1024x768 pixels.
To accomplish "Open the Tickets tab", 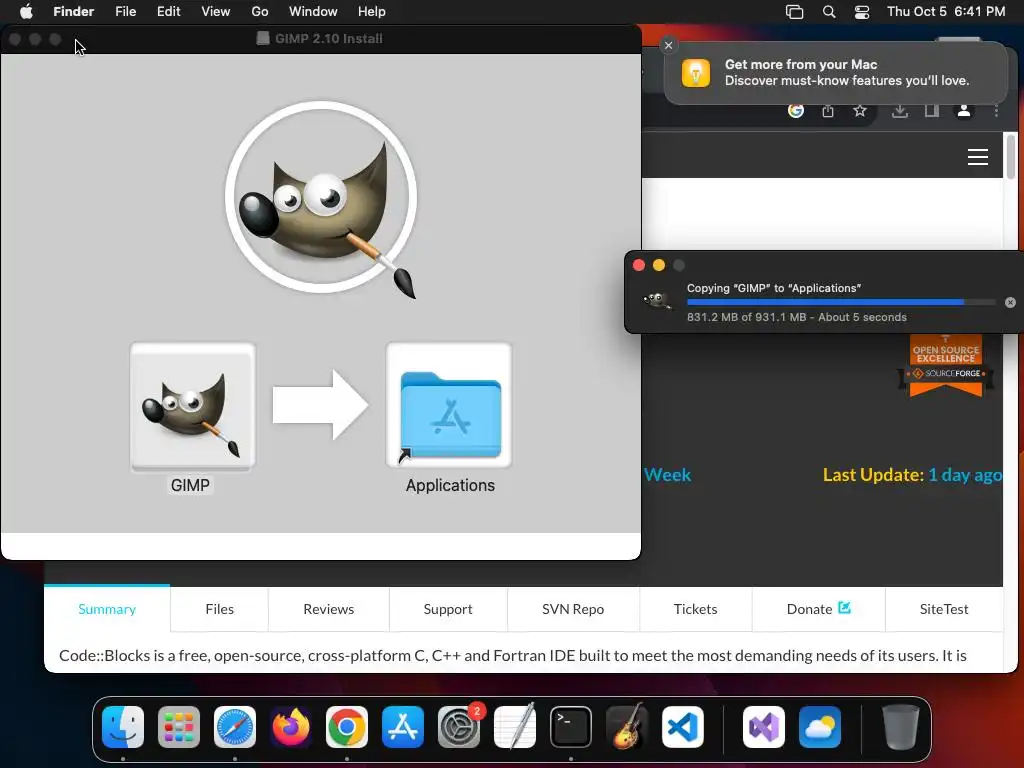I will [x=696, y=609].
